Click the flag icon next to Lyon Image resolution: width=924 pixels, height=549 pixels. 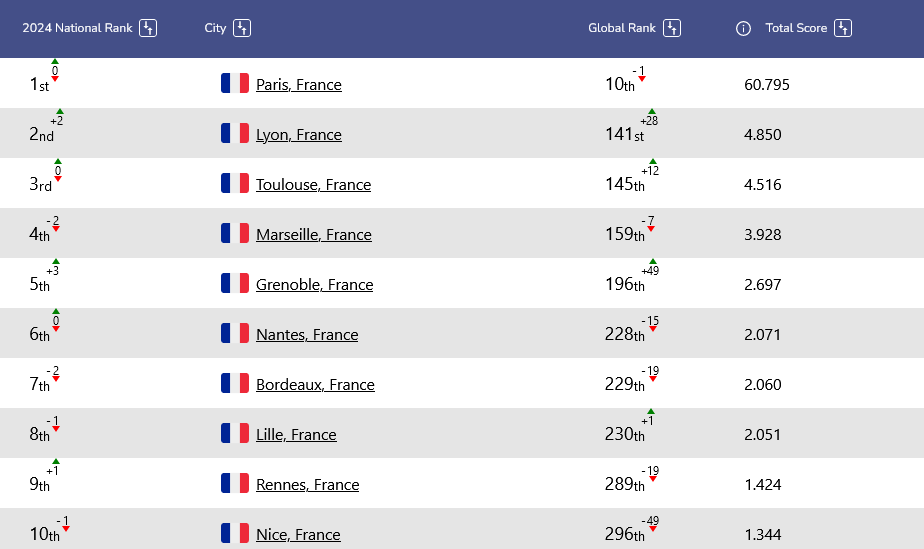(x=235, y=133)
